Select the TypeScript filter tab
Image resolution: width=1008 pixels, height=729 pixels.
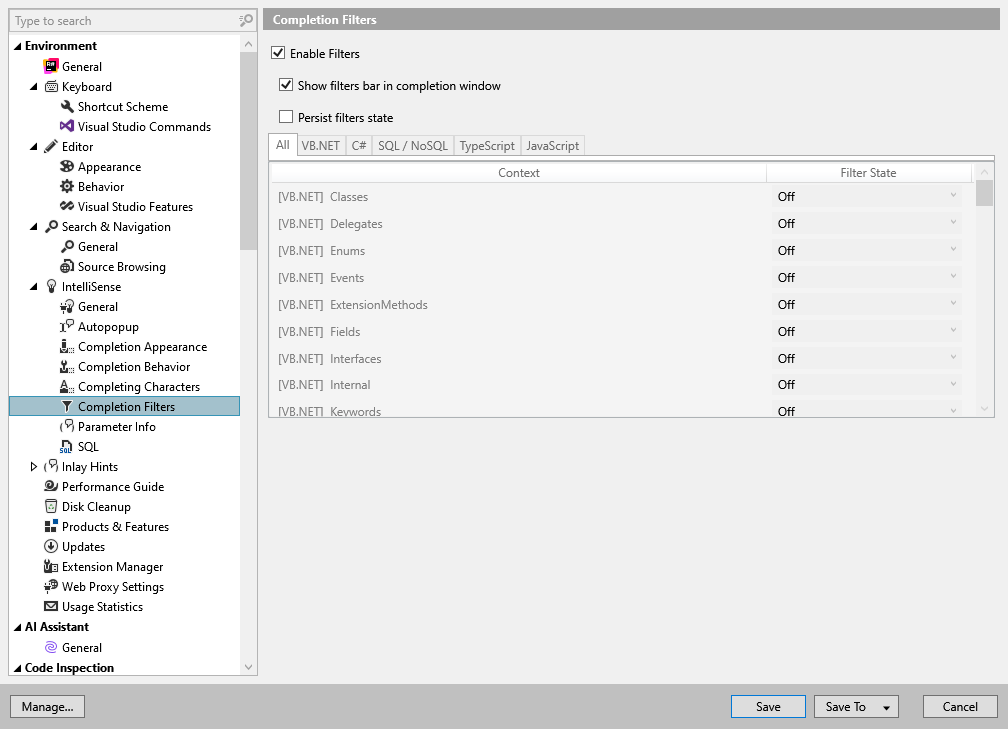tap(486, 145)
